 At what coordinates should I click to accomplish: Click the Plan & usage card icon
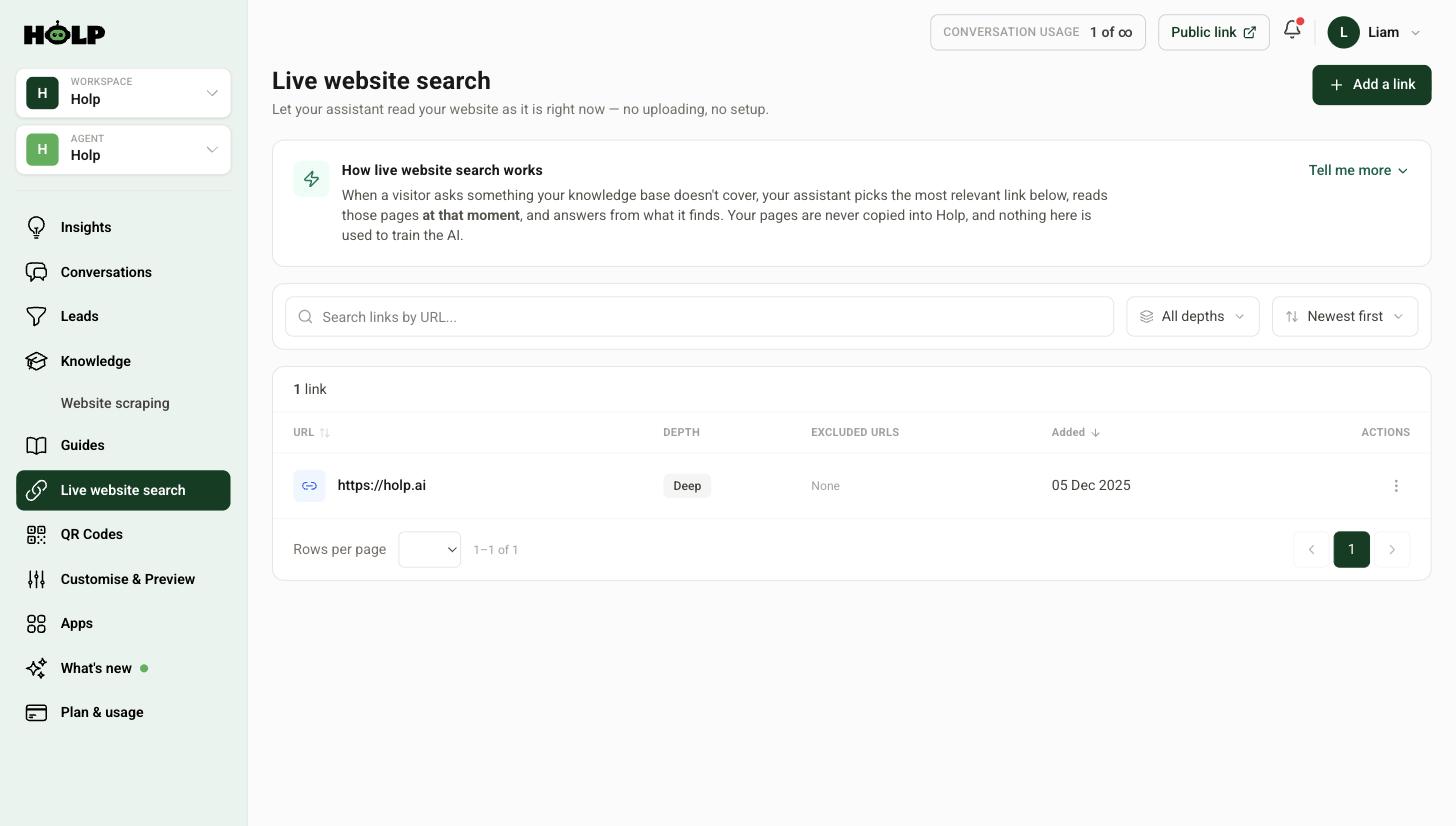click(36, 713)
